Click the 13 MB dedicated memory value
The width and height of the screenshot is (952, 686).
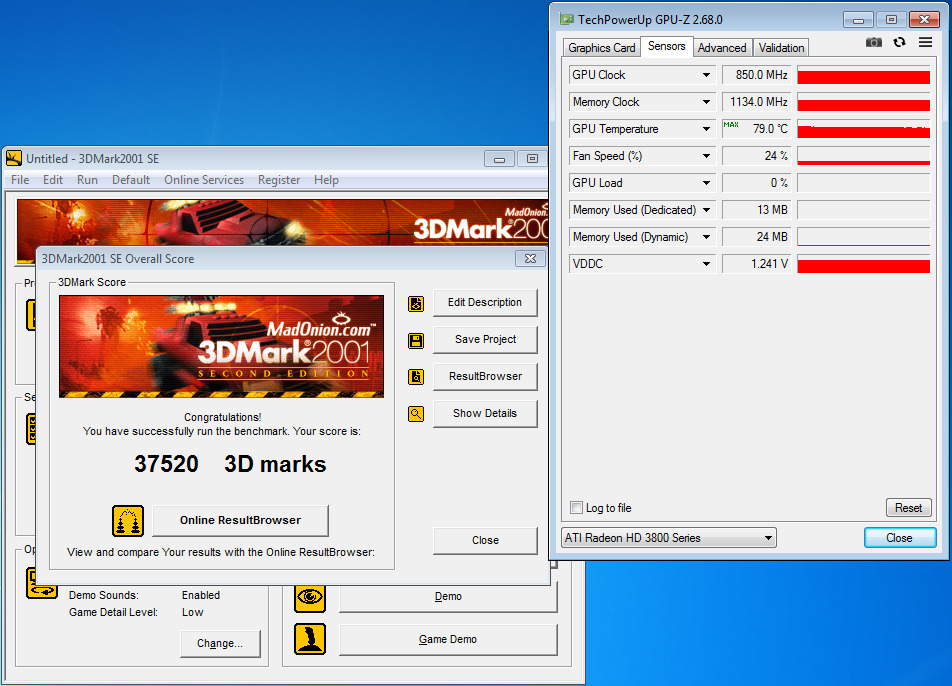756,210
